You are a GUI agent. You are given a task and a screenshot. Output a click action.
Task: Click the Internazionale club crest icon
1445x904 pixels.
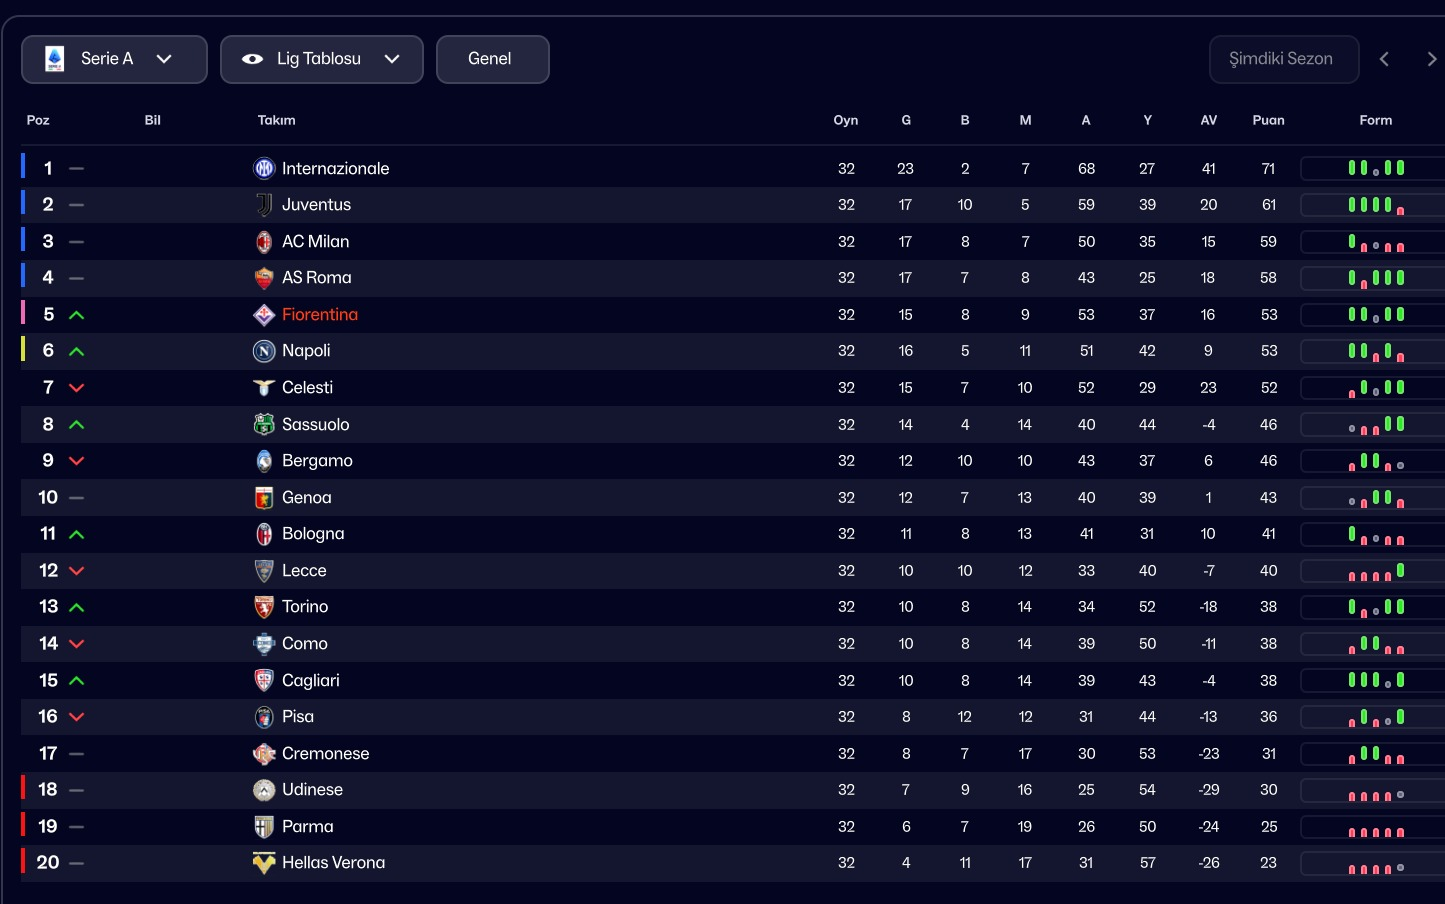coord(264,168)
